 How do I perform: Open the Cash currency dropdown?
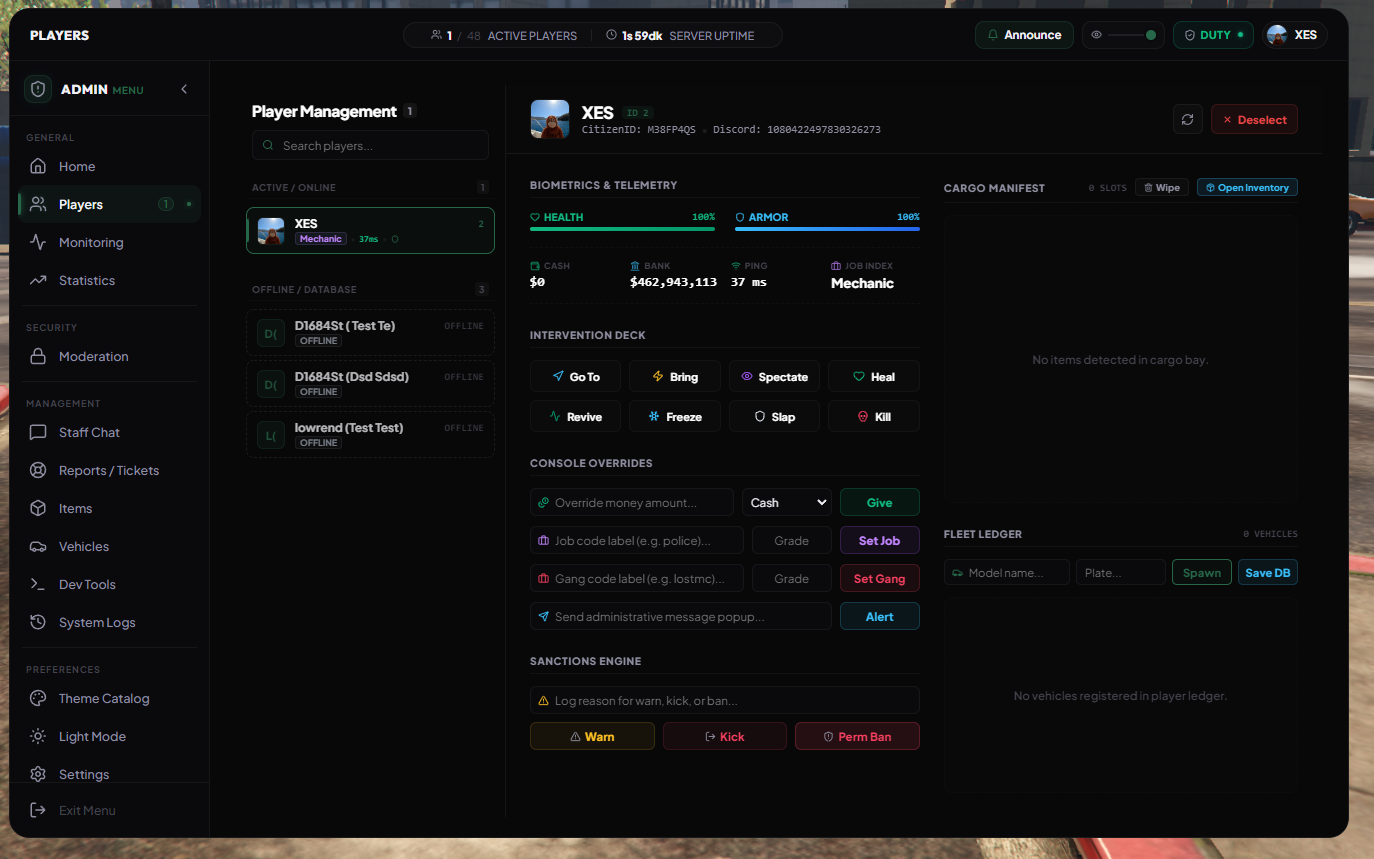pyautogui.click(x=787, y=502)
